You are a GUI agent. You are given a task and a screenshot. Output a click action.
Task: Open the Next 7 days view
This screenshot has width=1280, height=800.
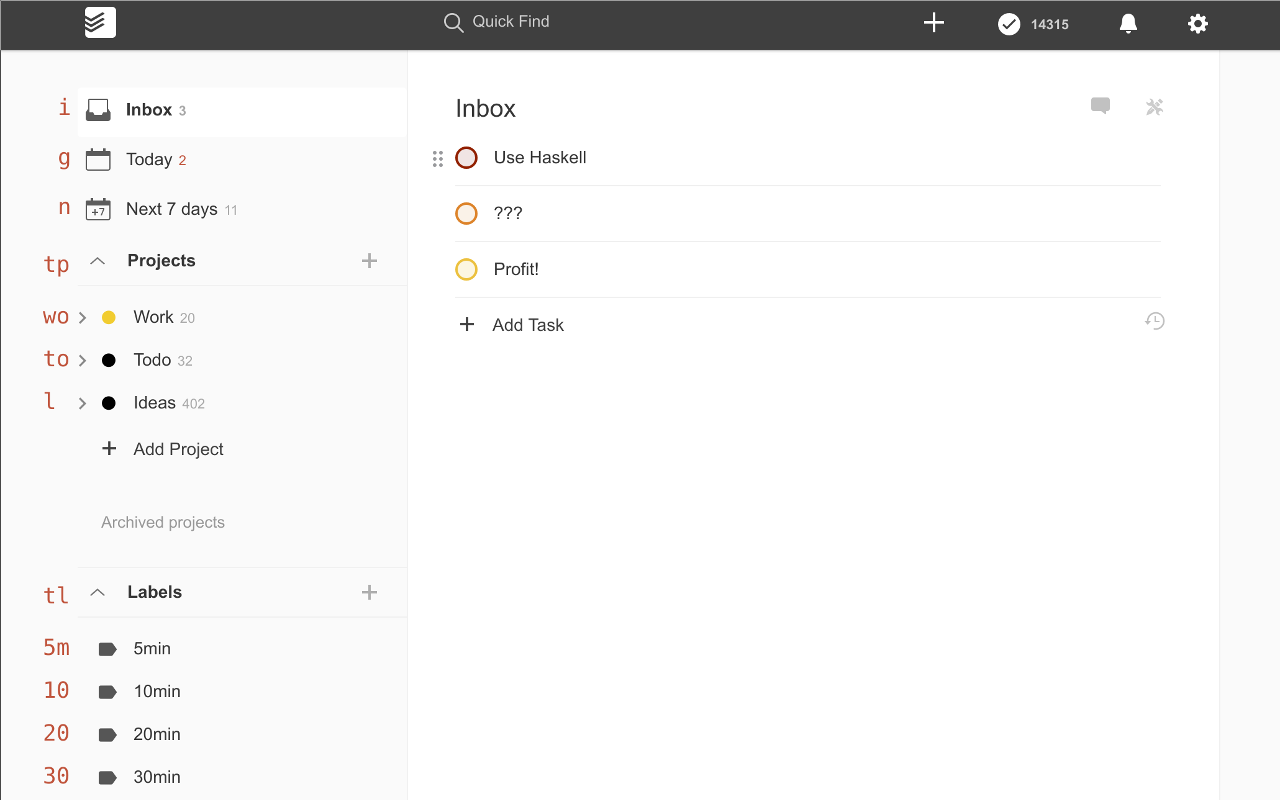pos(170,209)
